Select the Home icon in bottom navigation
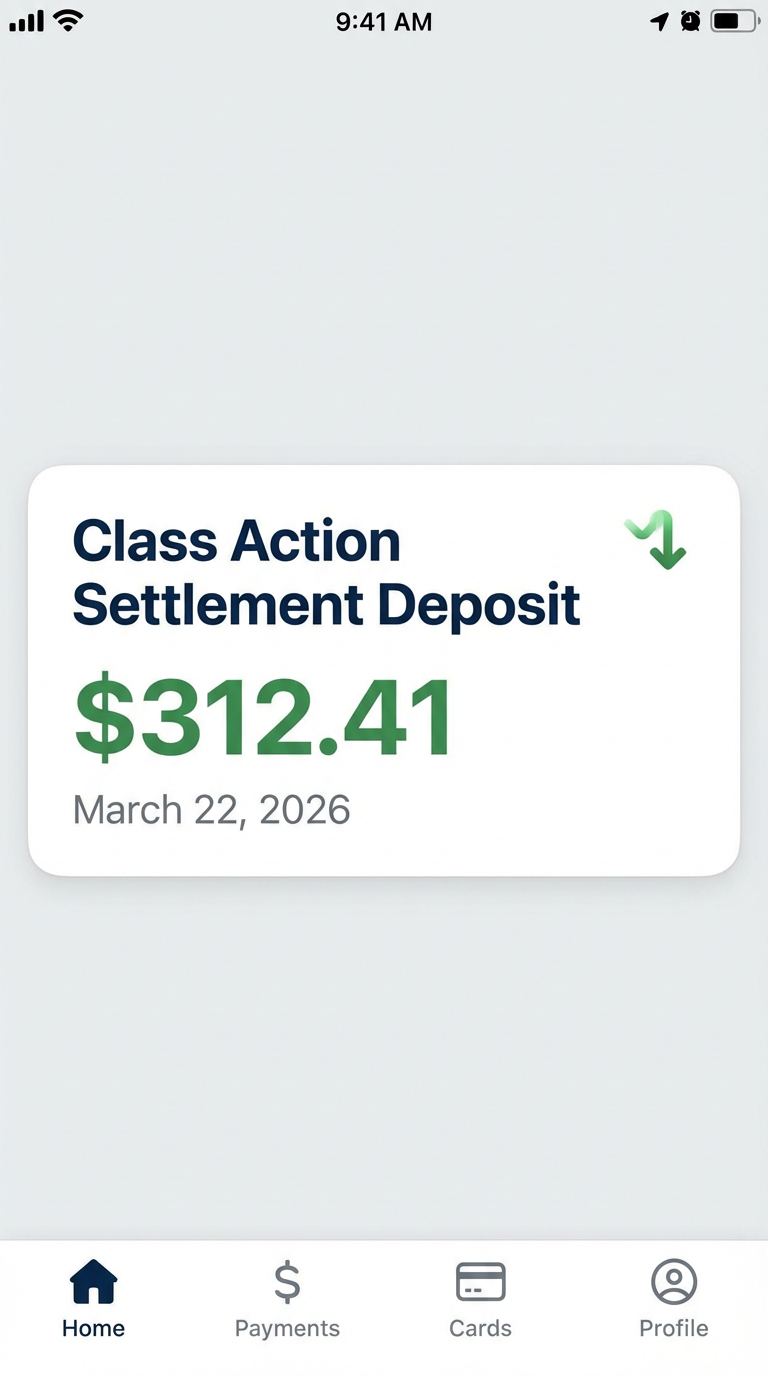This screenshot has height=1376, width=768. pyautogui.click(x=93, y=1281)
